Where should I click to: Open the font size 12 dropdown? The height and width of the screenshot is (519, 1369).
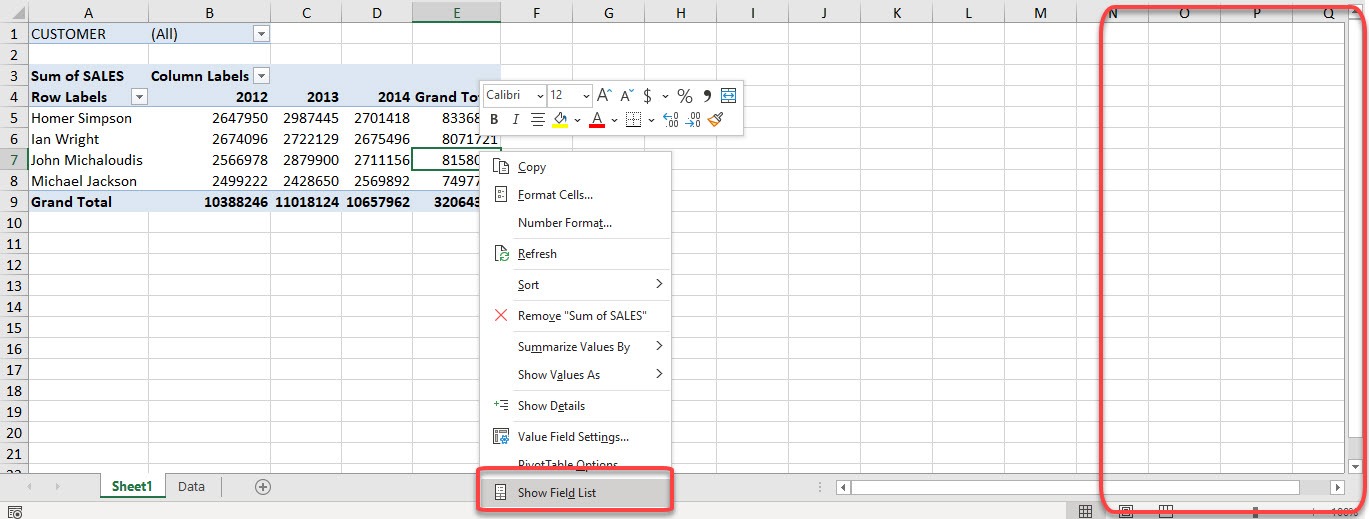[586, 96]
